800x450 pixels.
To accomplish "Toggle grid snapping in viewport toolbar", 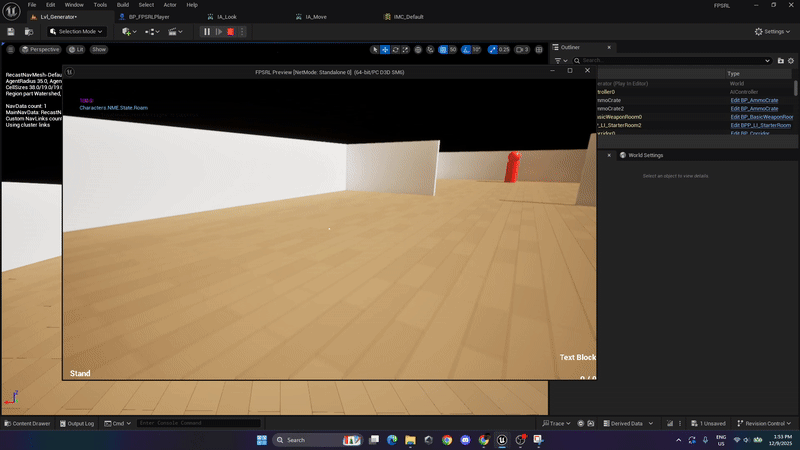I will click(x=441, y=49).
